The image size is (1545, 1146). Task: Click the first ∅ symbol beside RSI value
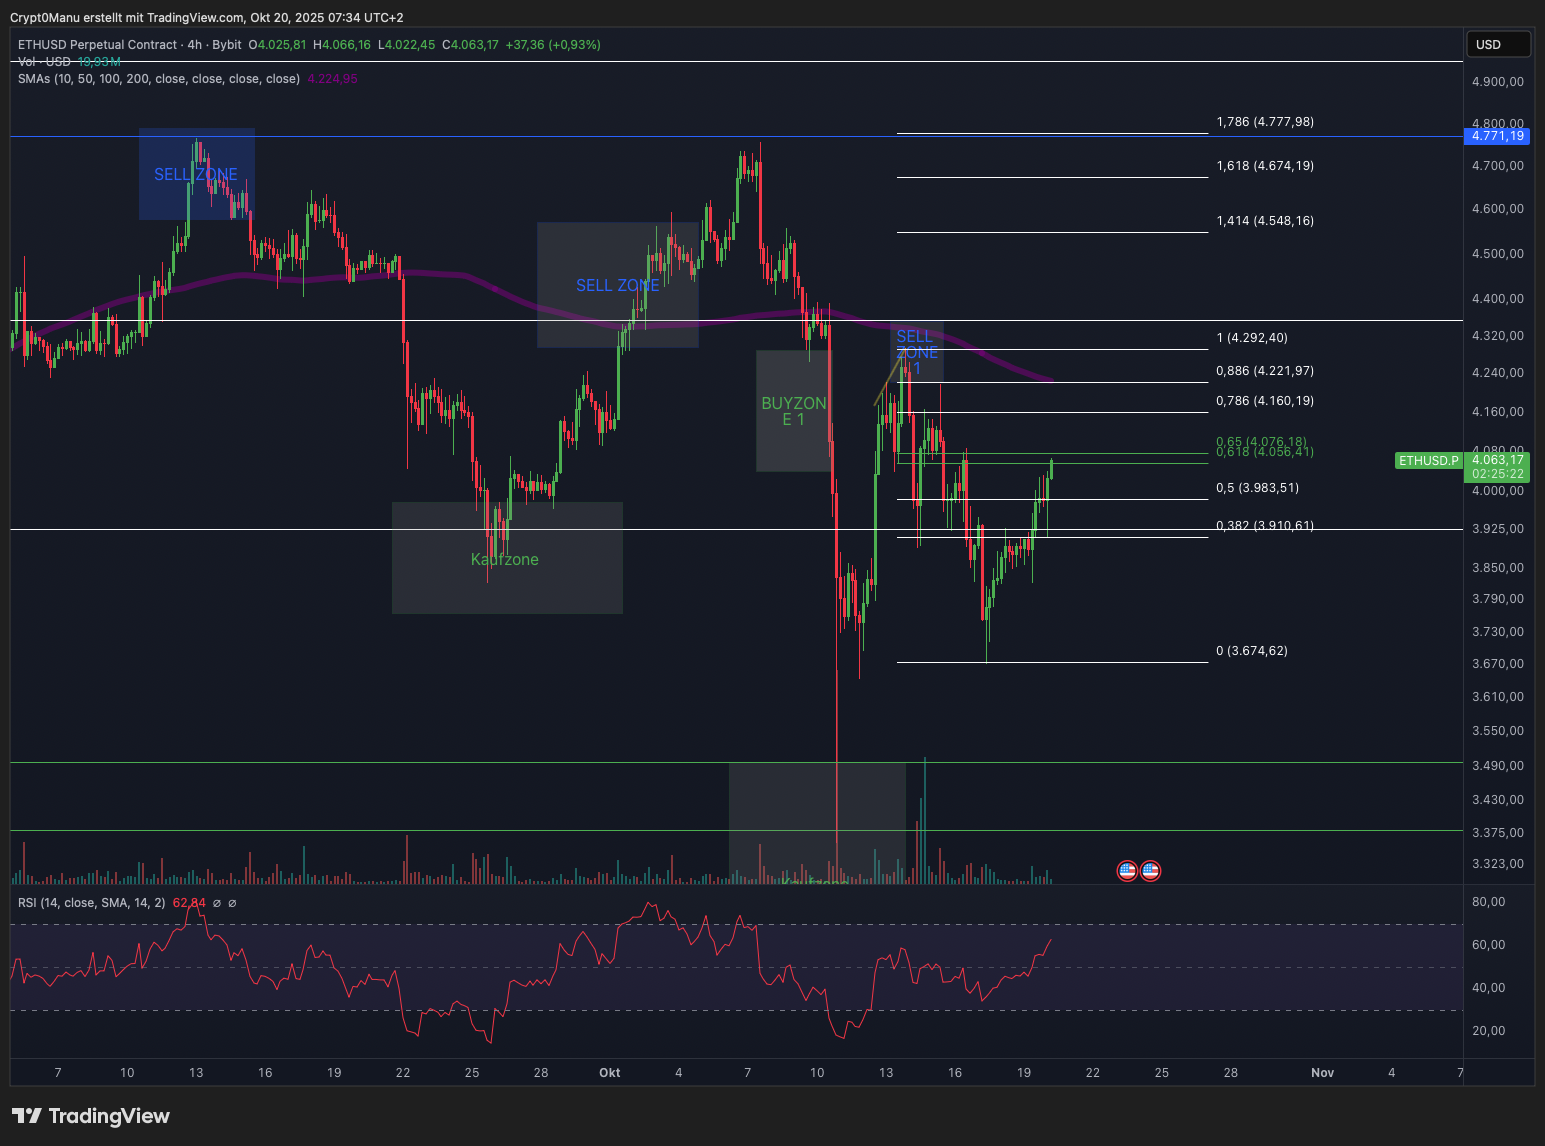(217, 903)
